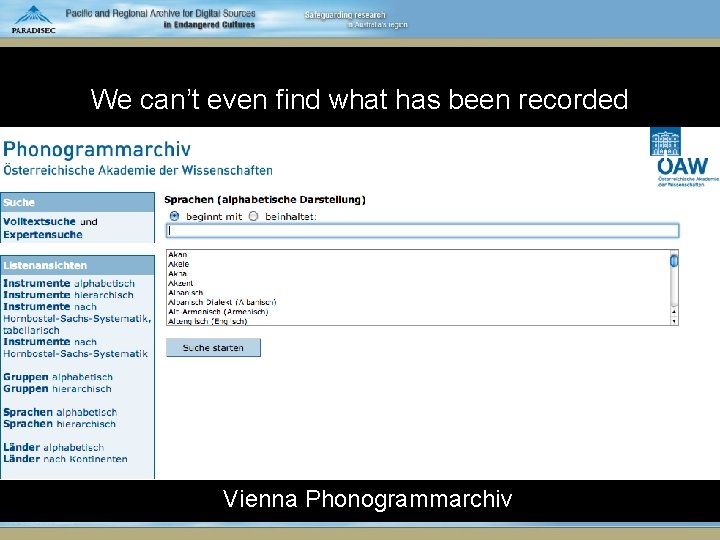Viewport: 720px width, 540px height.
Task: Select 'Akzent' in the language list
Action: (x=180, y=283)
